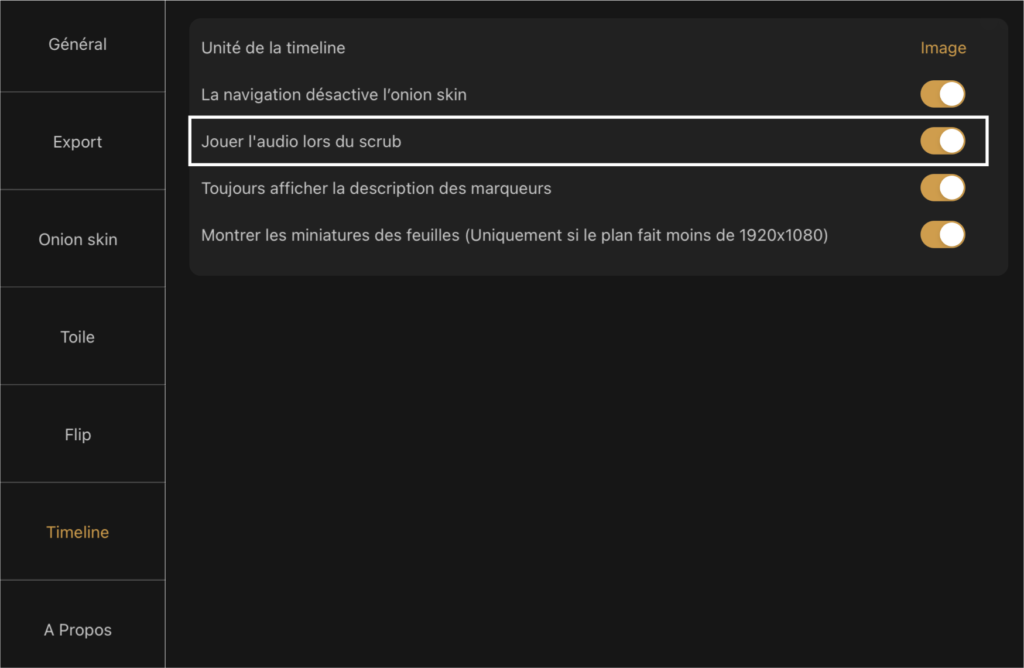Toggle always show marker descriptions switch
The height and width of the screenshot is (668, 1024).
click(x=942, y=188)
